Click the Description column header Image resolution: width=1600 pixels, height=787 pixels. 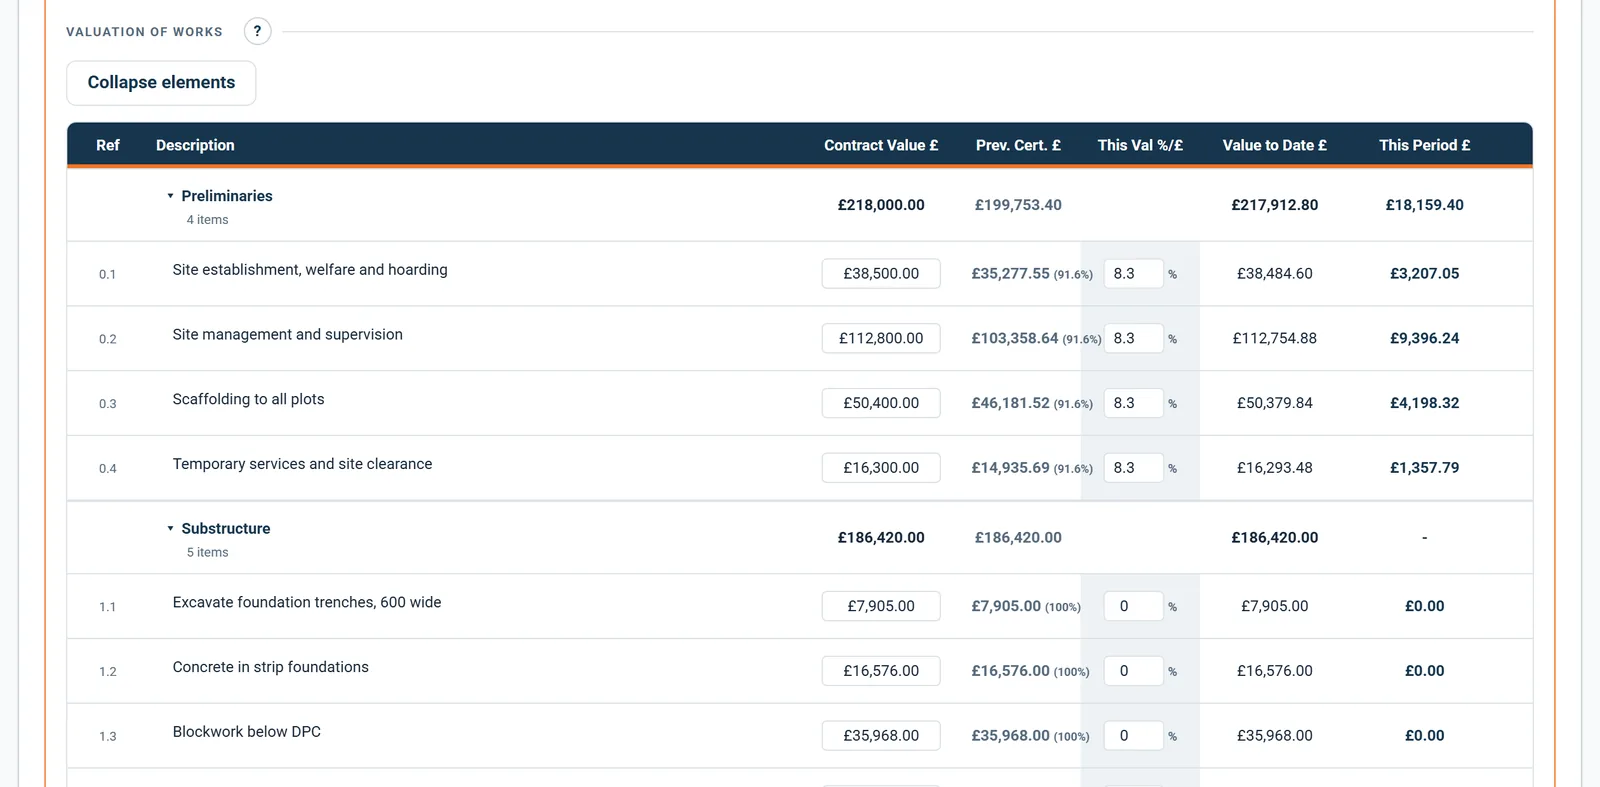click(x=195, y=145)
